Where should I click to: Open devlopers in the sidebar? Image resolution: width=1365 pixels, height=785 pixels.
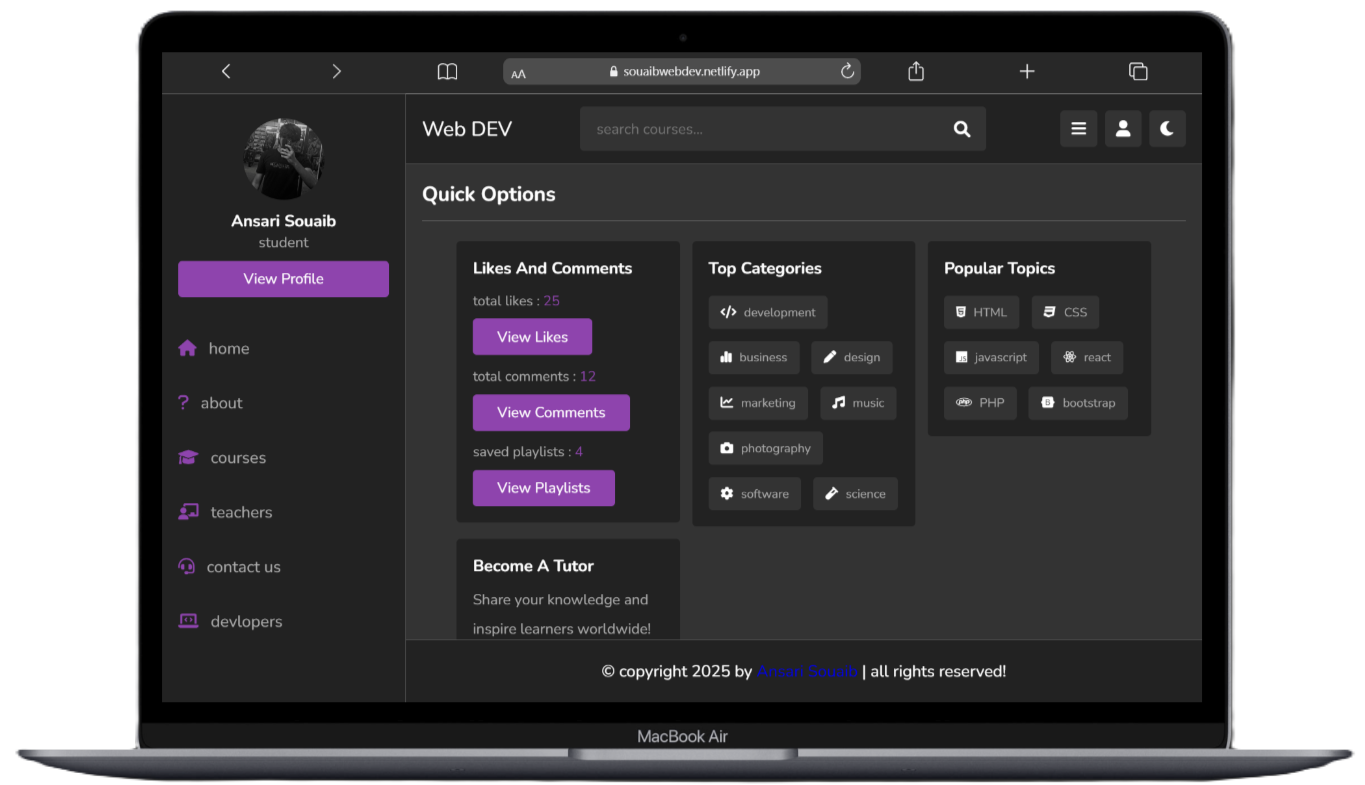click(230, 621)
